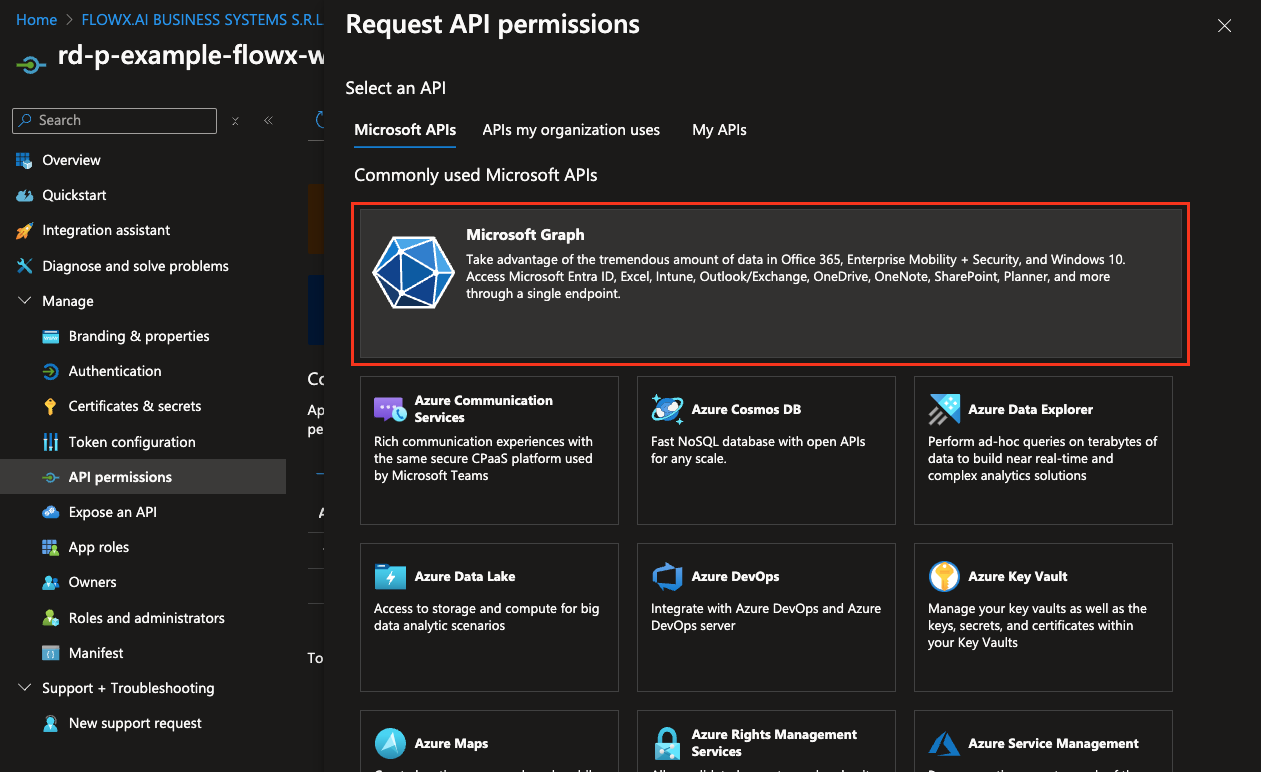Select the Microsoft Graph API card
1261x772 pixels.
coord(771,282)
